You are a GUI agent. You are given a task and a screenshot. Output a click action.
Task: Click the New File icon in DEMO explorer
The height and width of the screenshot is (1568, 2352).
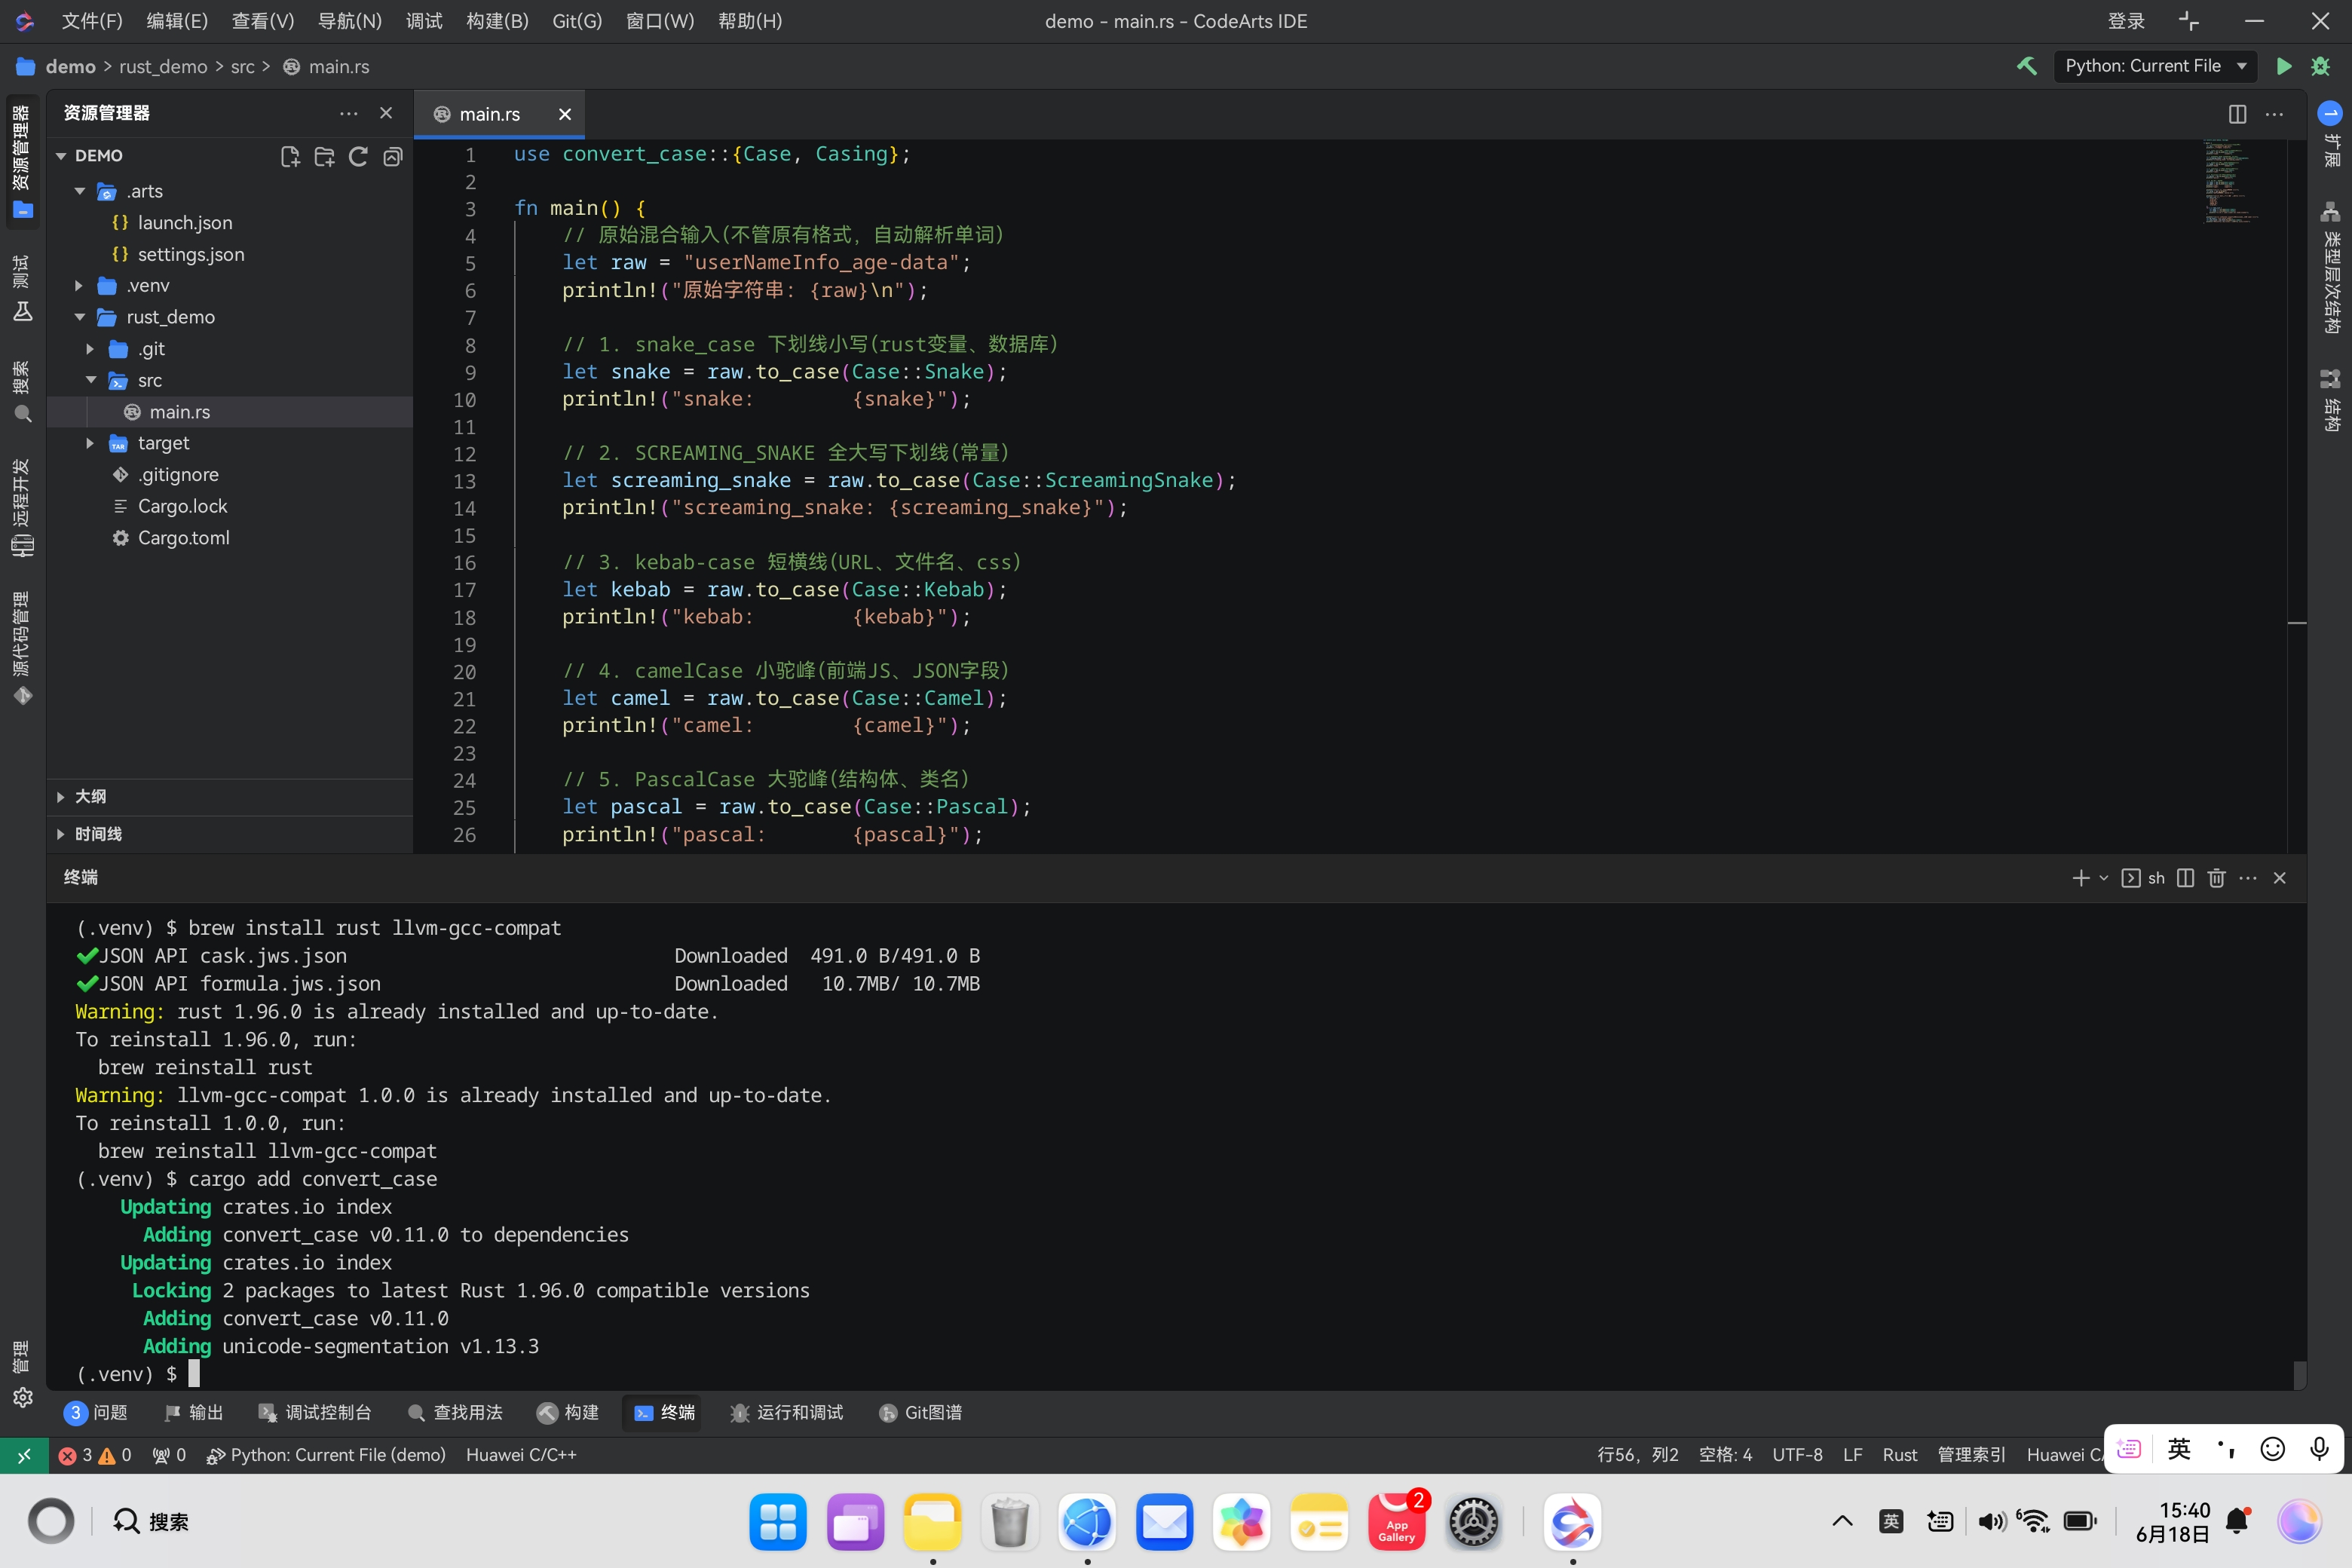tap(290, 156)
